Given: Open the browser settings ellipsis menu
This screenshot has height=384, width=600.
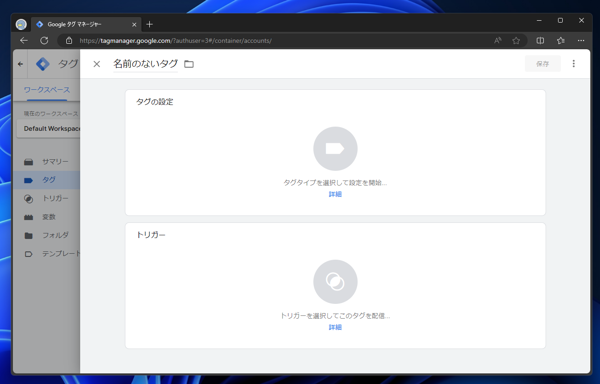Looking at the screenshot, I should tap(581, 40).
